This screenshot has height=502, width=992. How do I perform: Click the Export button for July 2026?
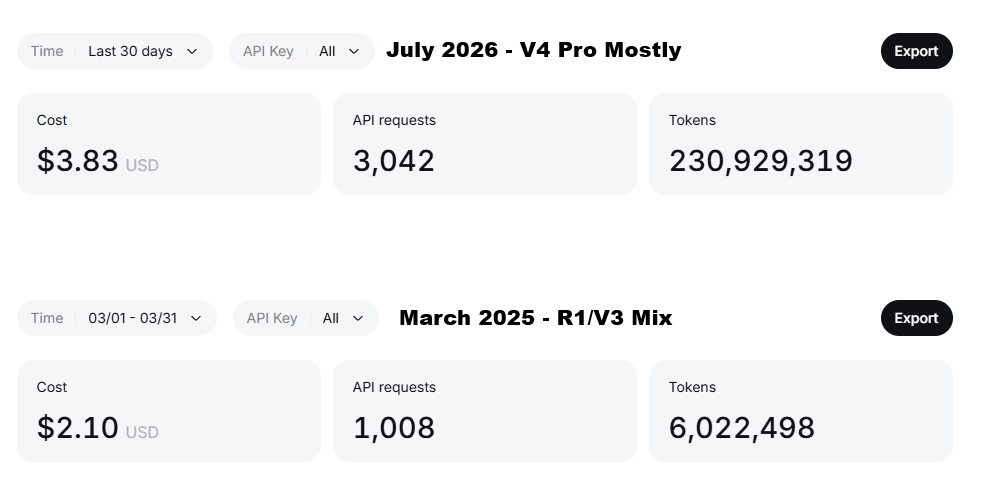click(x=917, y=51)
